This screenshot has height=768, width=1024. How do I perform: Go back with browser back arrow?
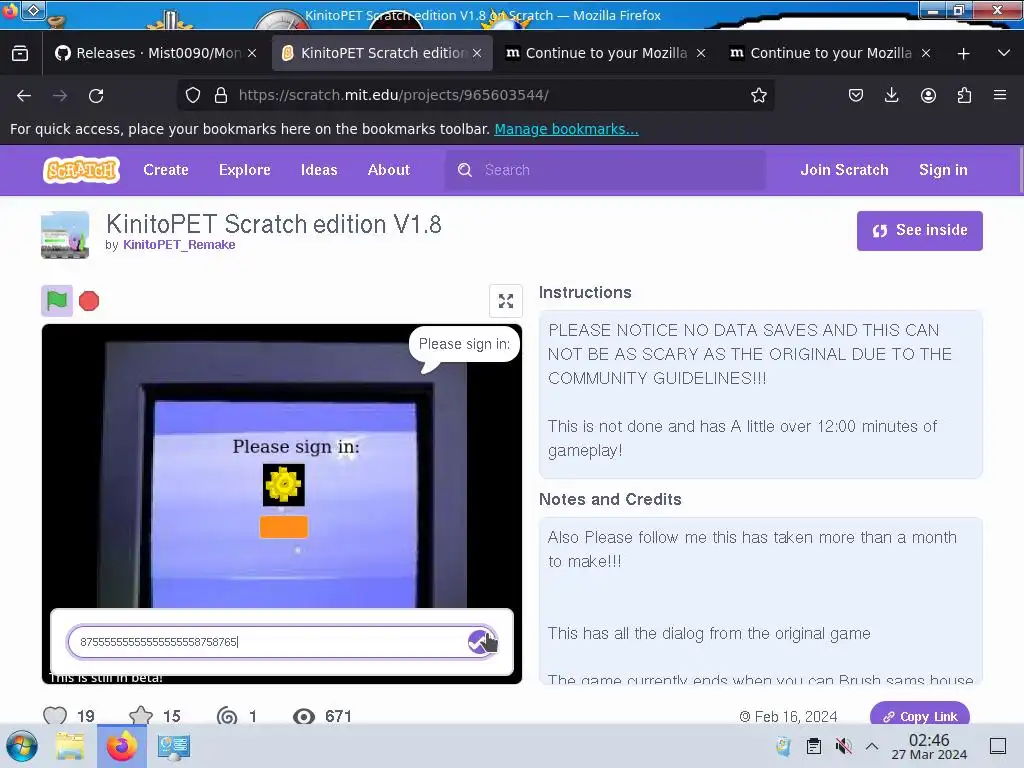tap(24, 96)
